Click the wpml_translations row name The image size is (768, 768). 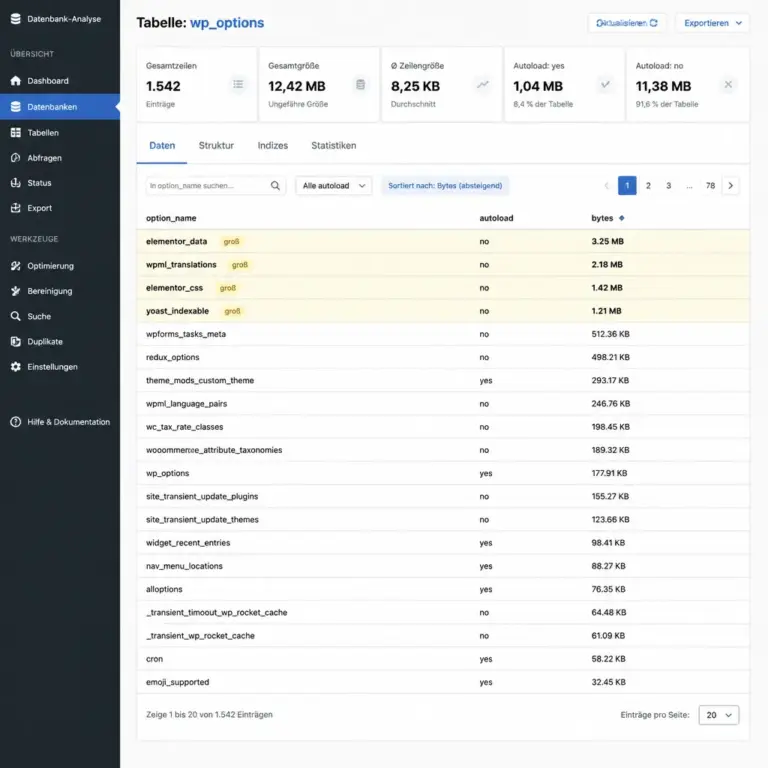[181, 264]
